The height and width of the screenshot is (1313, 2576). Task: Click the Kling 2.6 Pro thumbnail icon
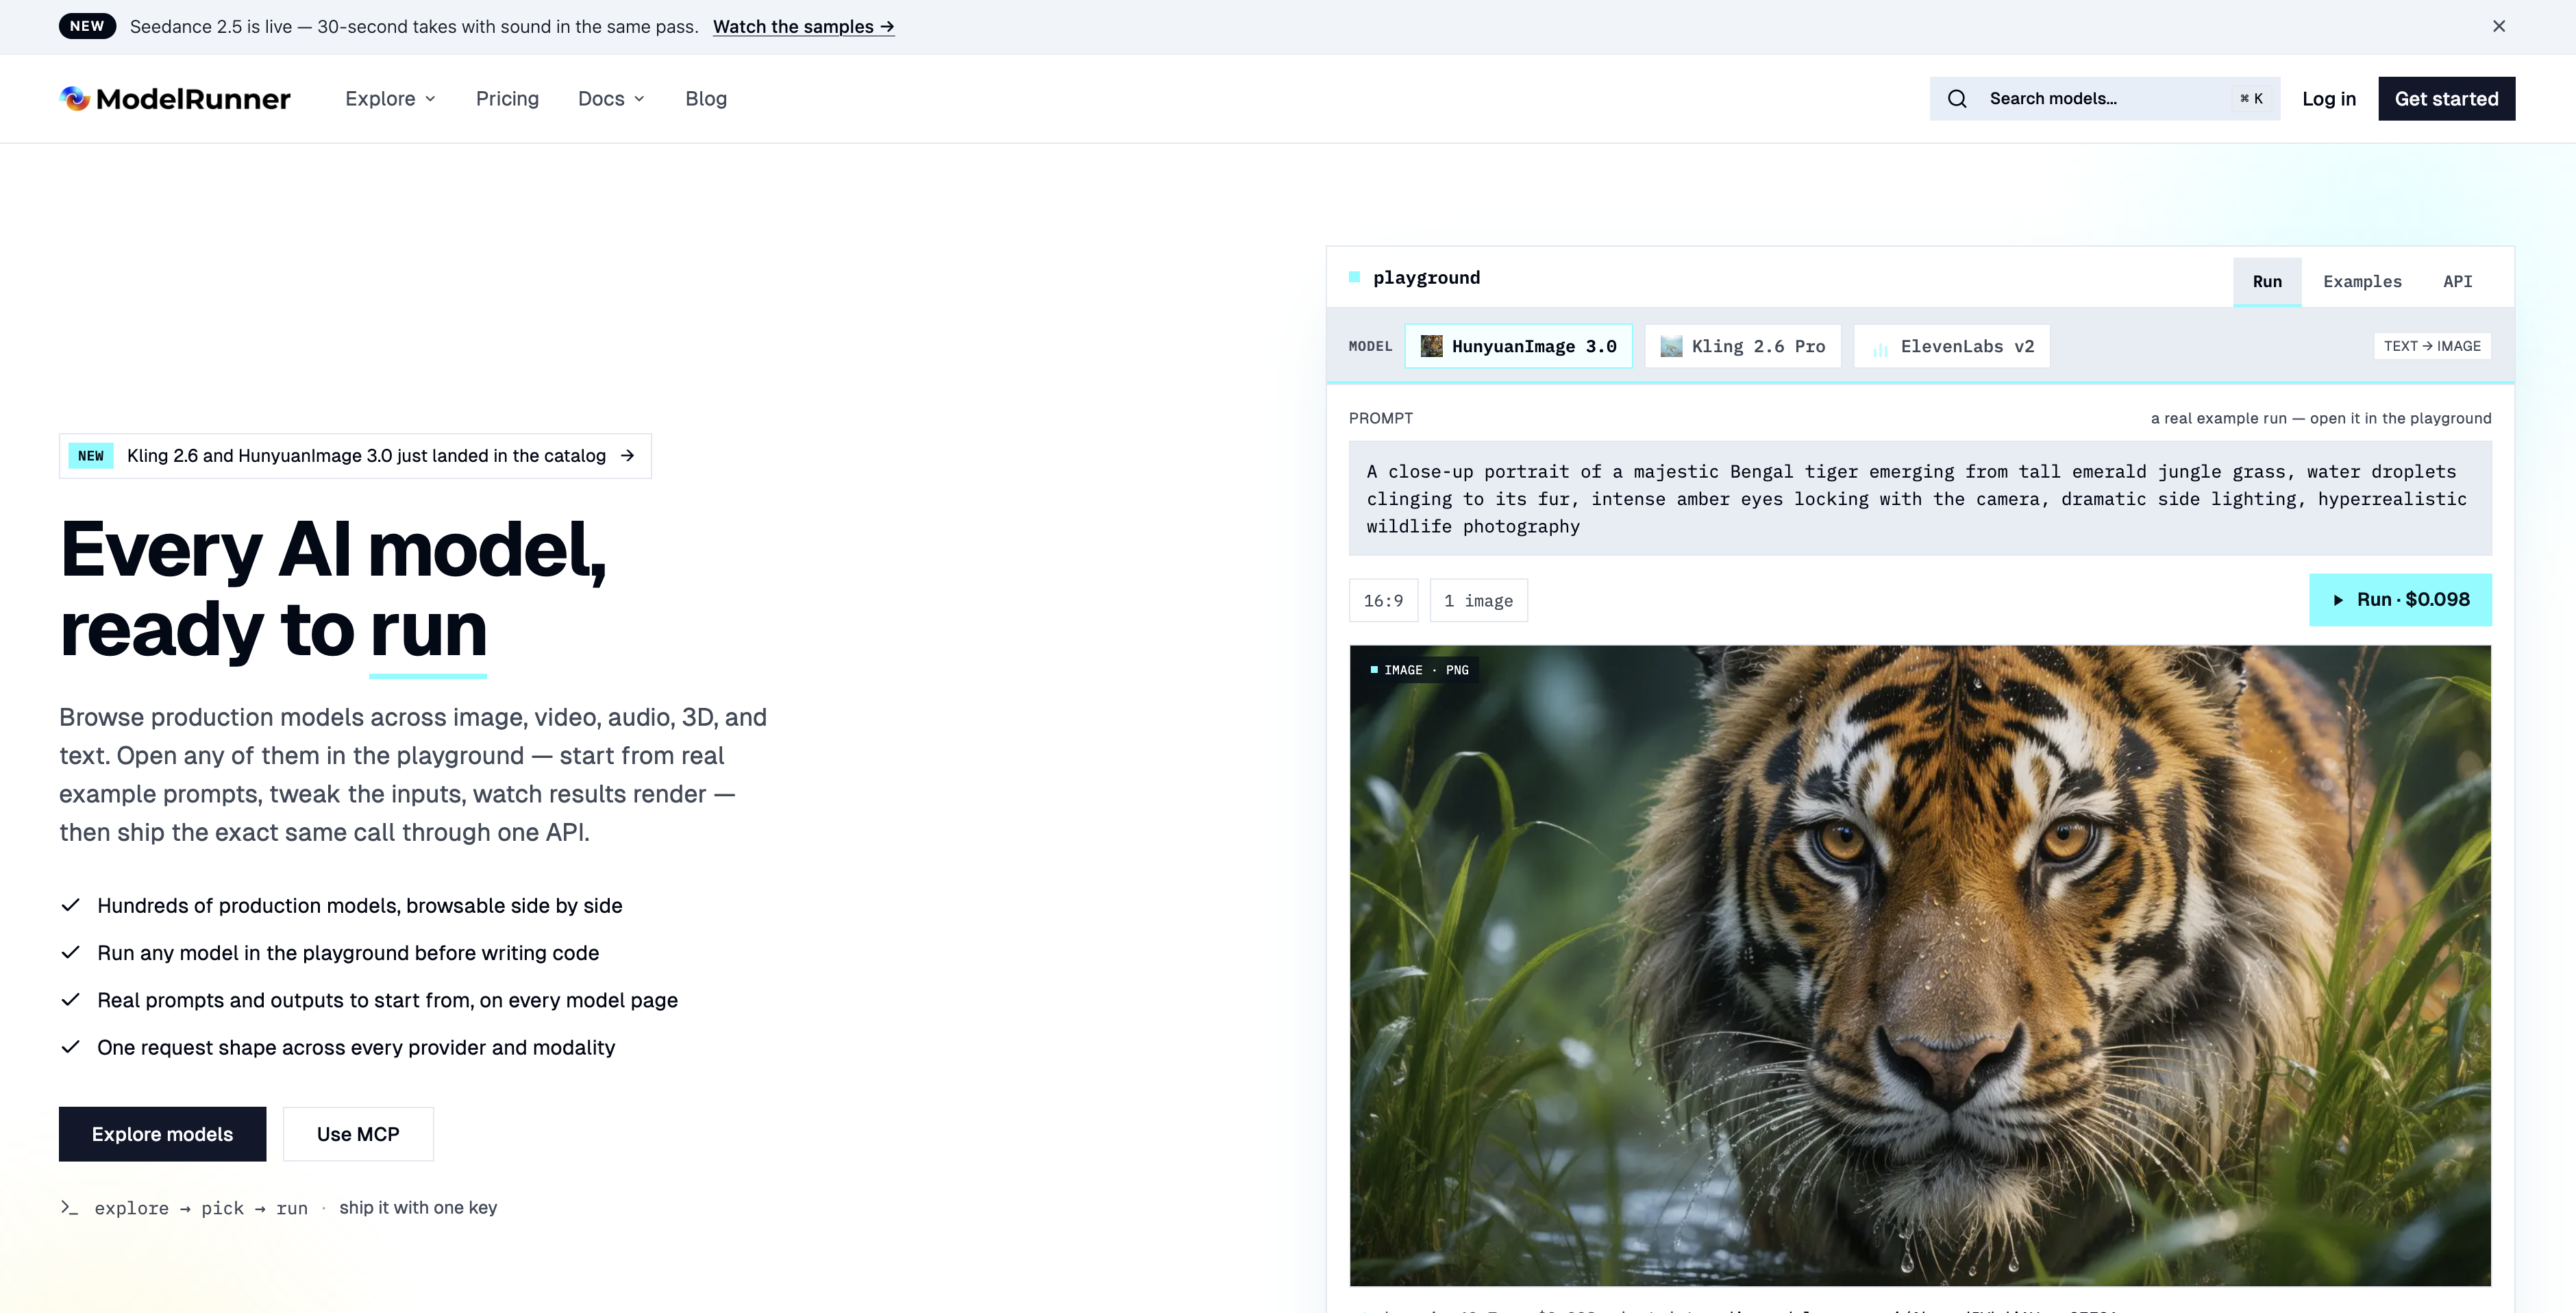[x=1671, y=346]
